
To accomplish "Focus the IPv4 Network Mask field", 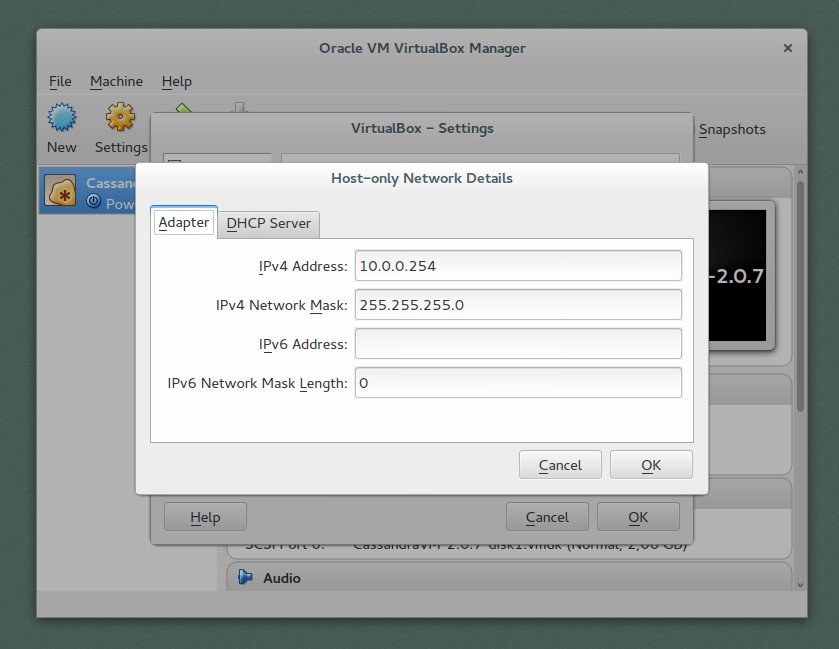I will 517,305.
